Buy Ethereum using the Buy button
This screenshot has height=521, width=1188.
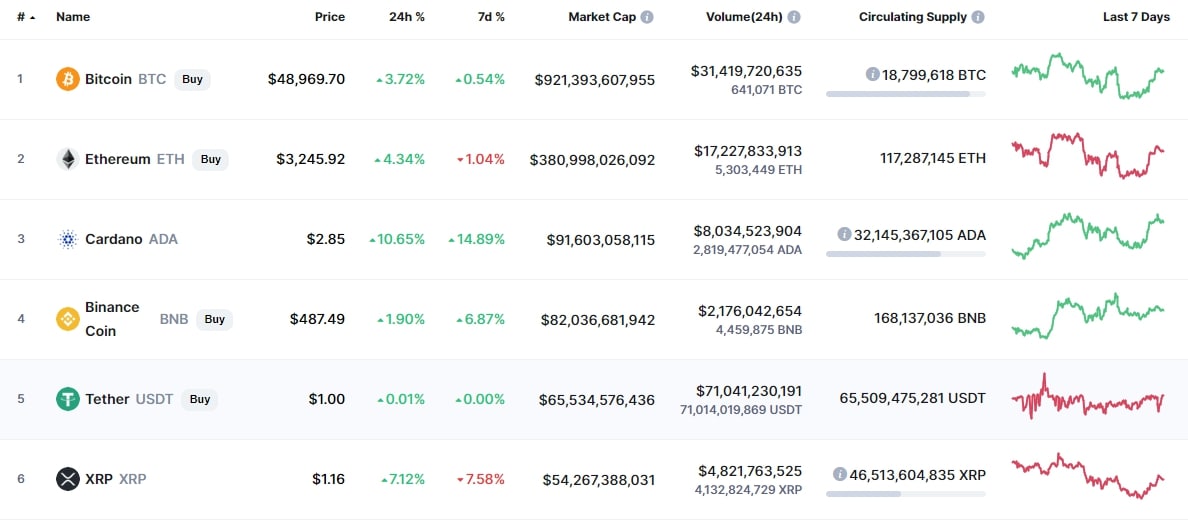[x=211, y=159]
